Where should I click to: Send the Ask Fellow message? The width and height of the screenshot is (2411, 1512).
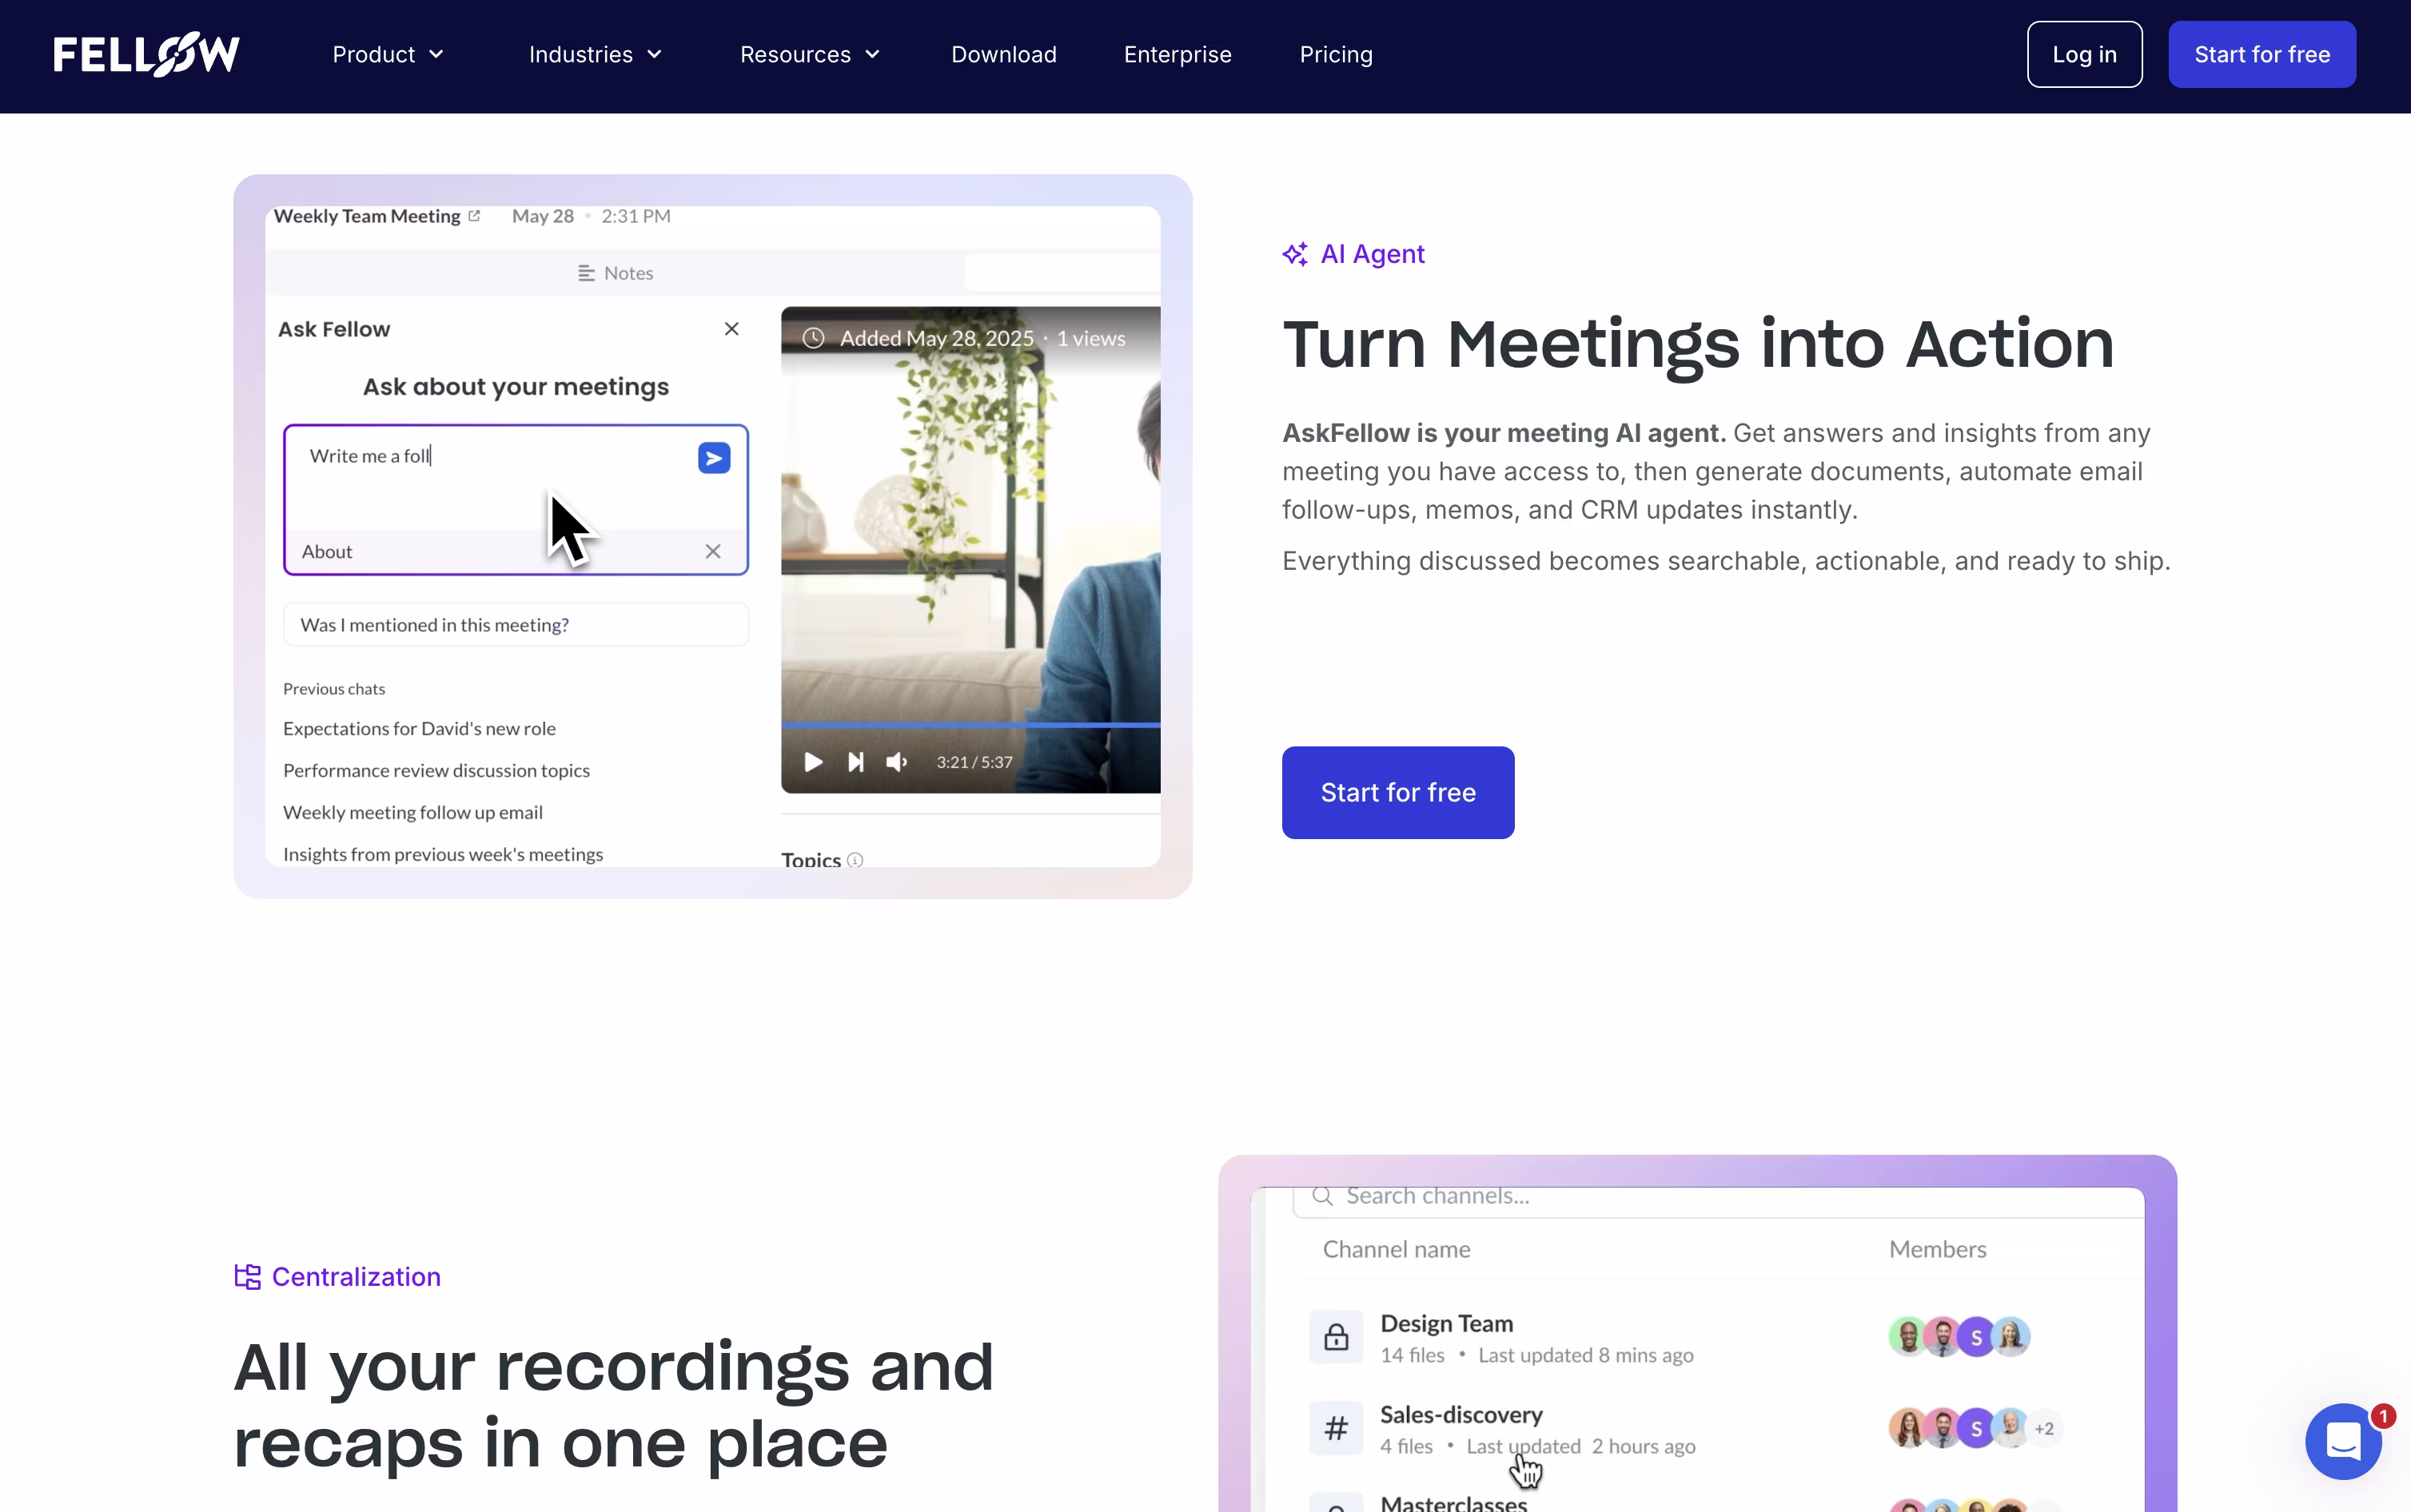pyautogui.click(x=713, y=458)
